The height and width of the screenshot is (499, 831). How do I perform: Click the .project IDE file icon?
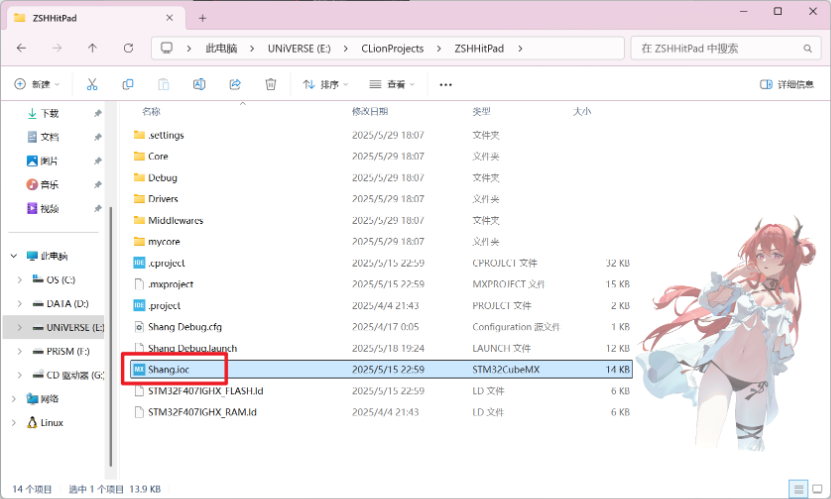[139, 305]
